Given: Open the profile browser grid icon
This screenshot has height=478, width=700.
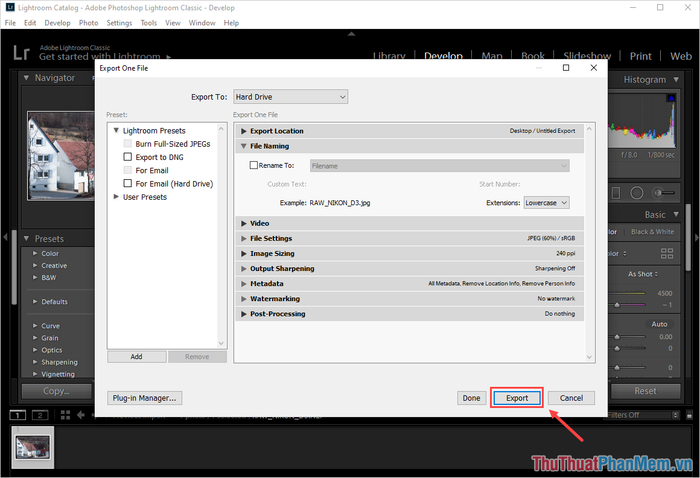Looking at the screenshot, I should click(x=667, y=254).
